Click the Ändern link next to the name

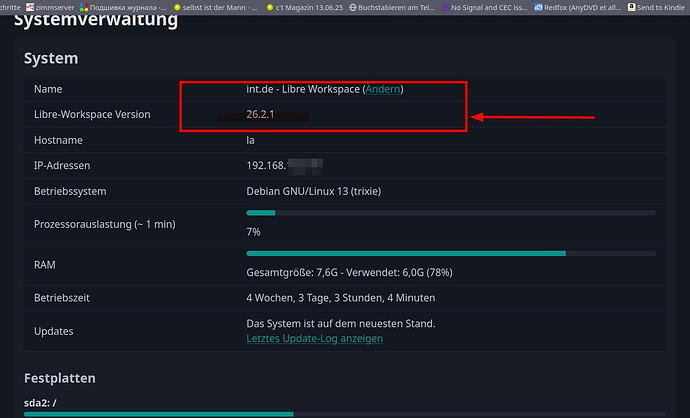383,89
